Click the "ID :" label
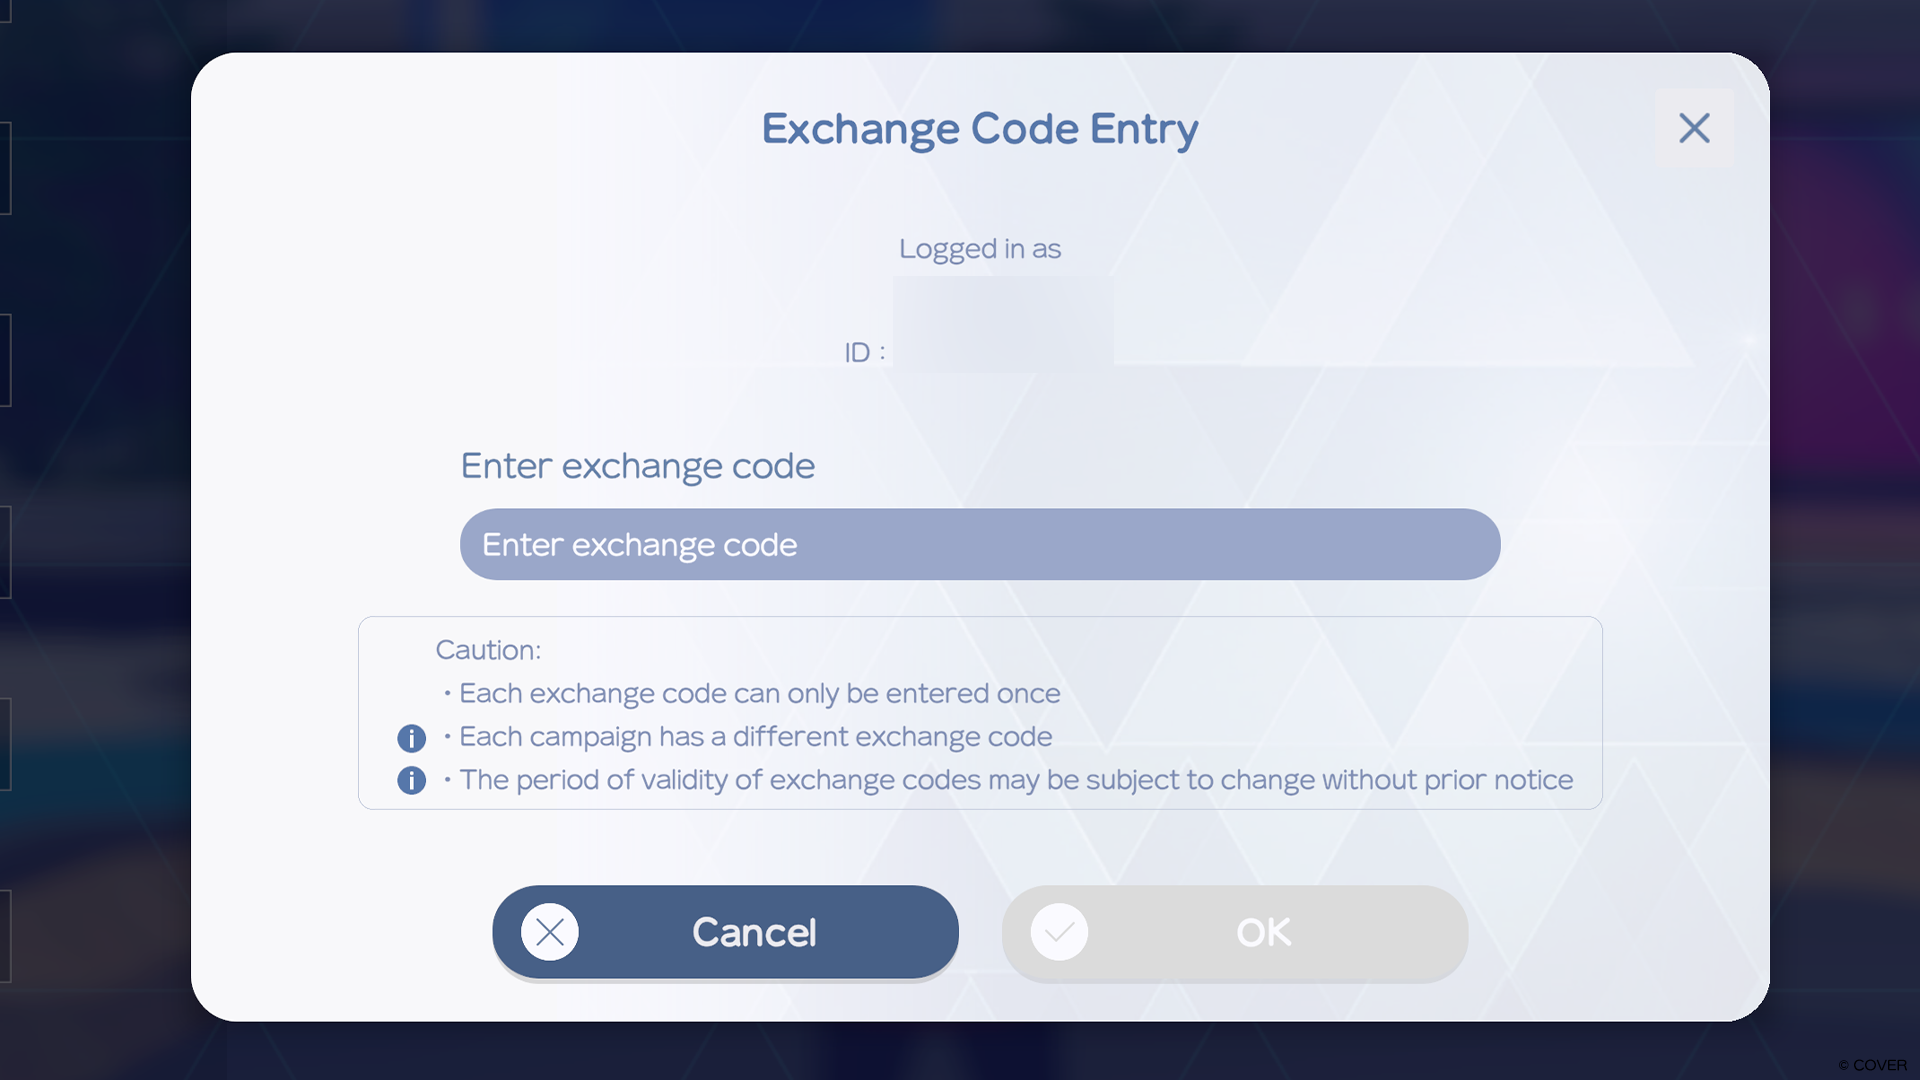 point(864,353)
